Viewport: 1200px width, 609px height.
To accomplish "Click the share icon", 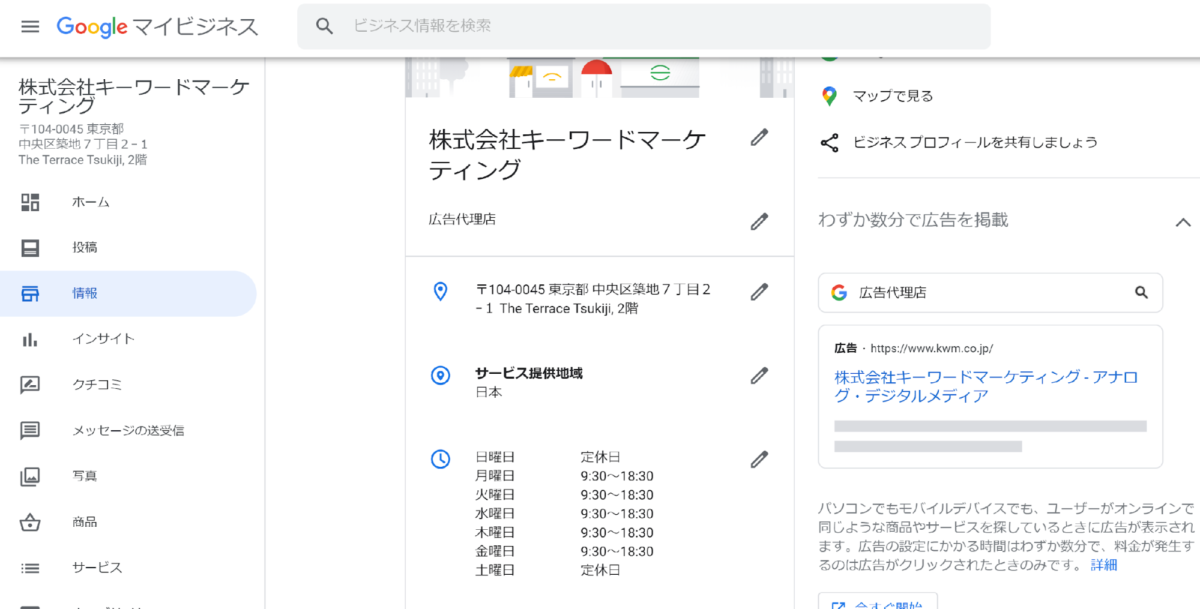I will coord(829,143).
